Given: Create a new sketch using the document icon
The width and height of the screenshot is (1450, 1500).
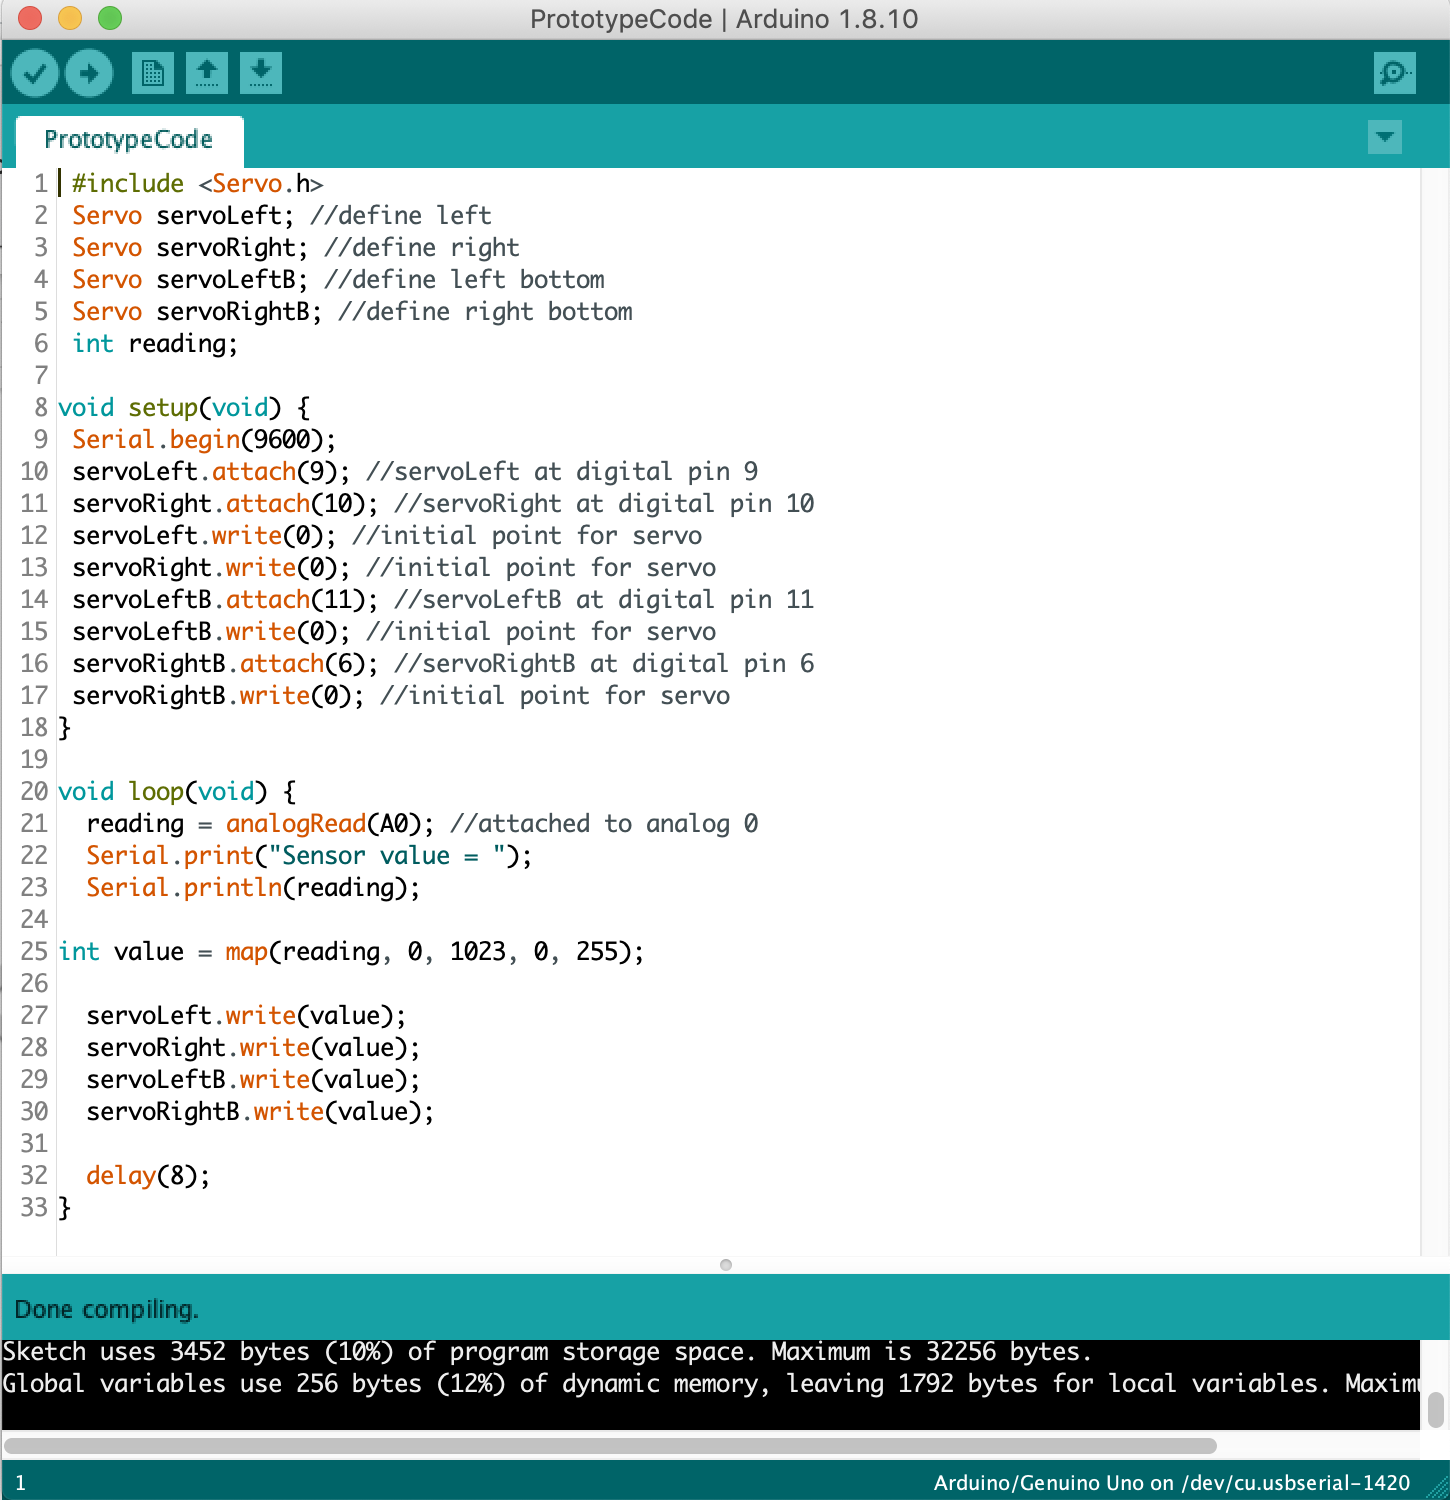Looking at the screenshot, I should tap(151, 73).
